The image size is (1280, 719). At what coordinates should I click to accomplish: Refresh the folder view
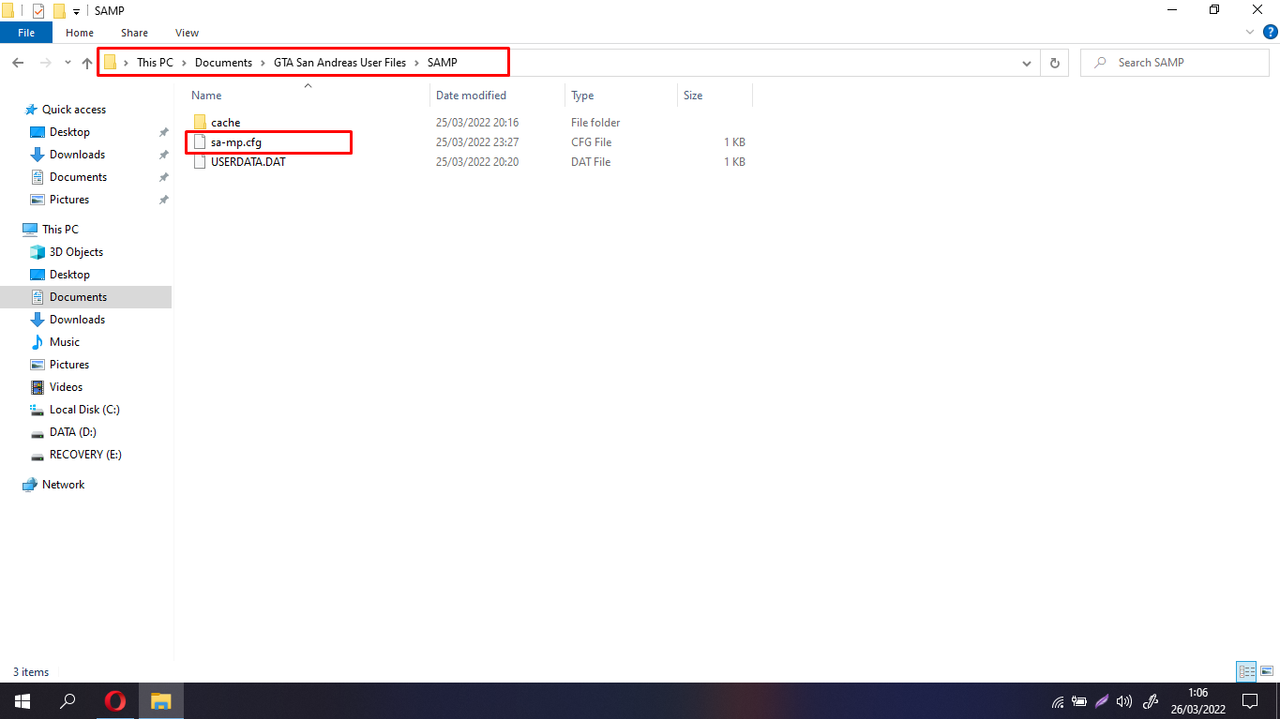click(1054, 63)
